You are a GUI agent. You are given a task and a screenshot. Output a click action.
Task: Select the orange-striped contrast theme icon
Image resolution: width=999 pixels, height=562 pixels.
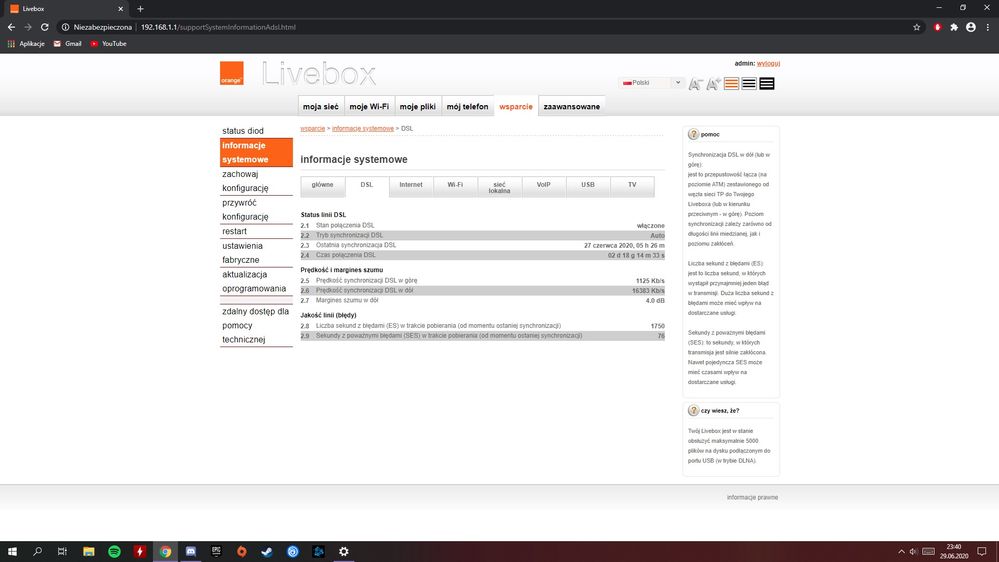731,84
